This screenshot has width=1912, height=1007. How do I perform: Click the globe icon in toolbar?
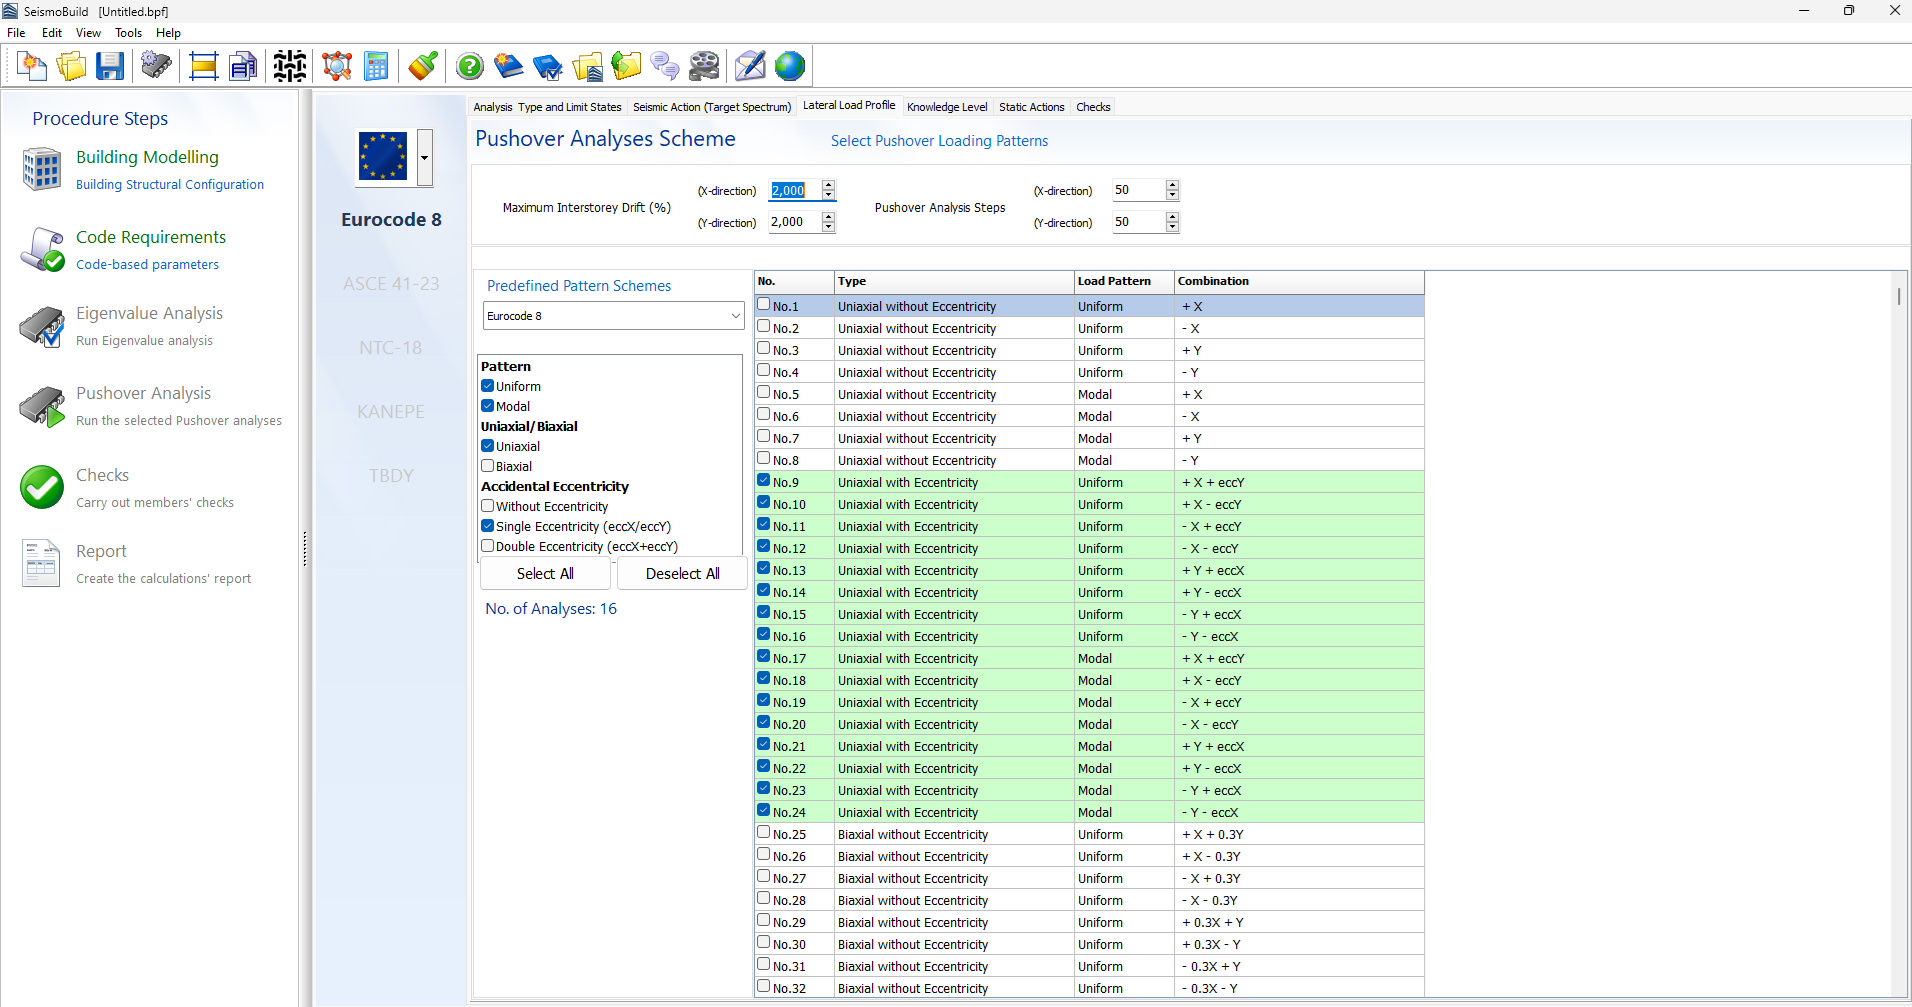point(789,67)
